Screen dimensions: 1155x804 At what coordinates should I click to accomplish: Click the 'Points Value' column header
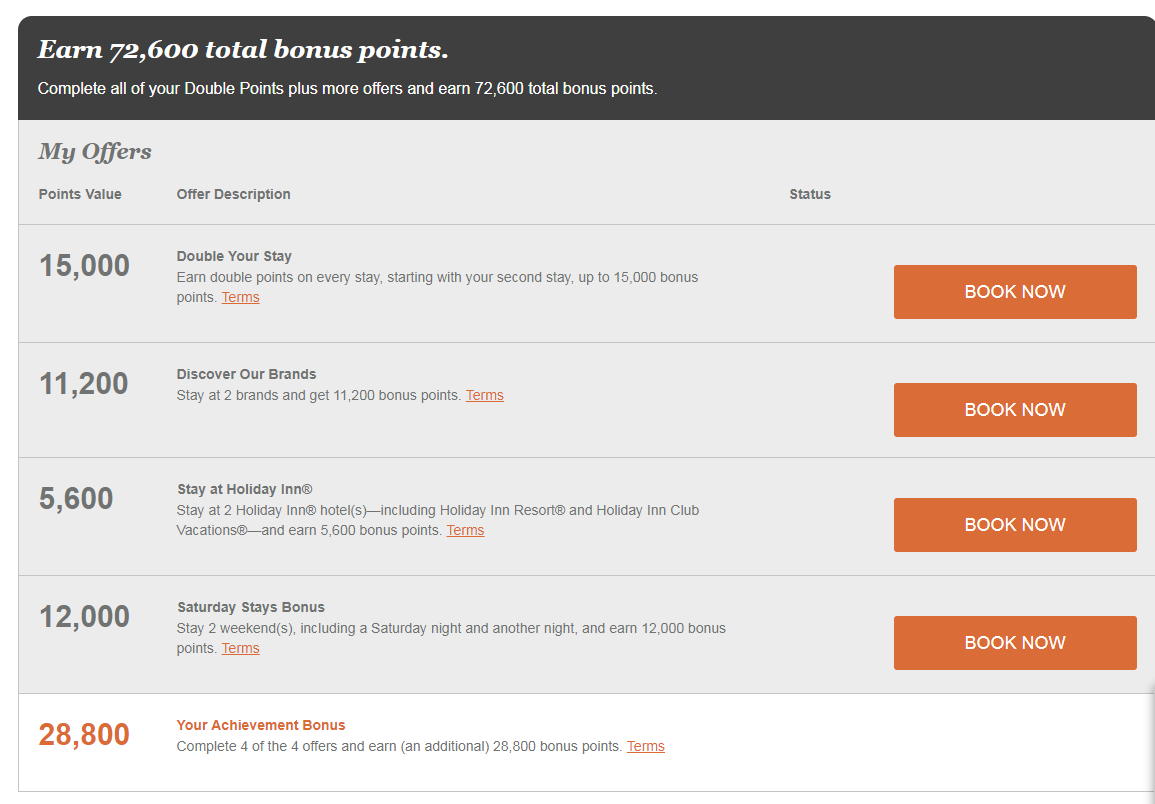point(80,194)
